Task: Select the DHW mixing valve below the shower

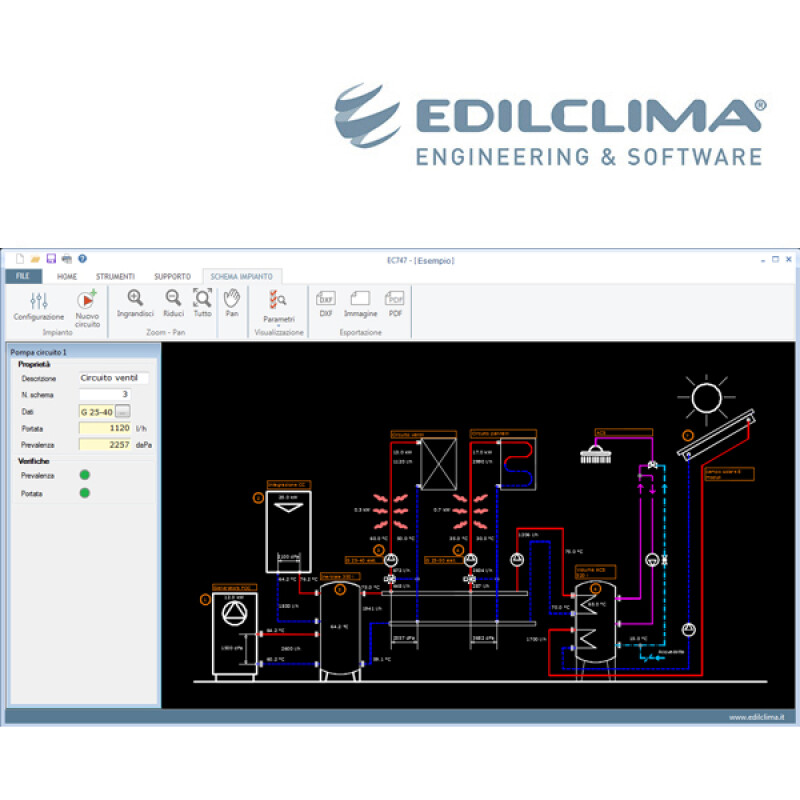Action: coord(652,465)
